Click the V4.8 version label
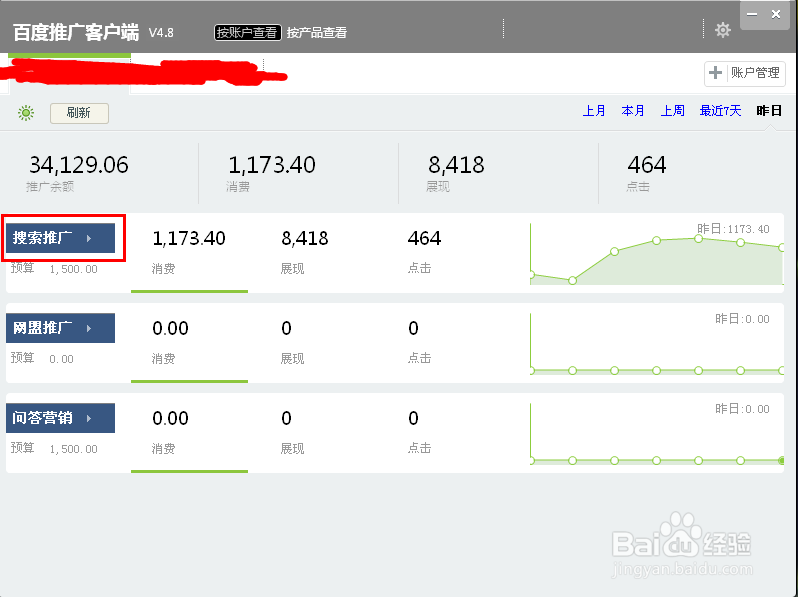The width and height of the screenshot is (798, 597). coord(161,33)
